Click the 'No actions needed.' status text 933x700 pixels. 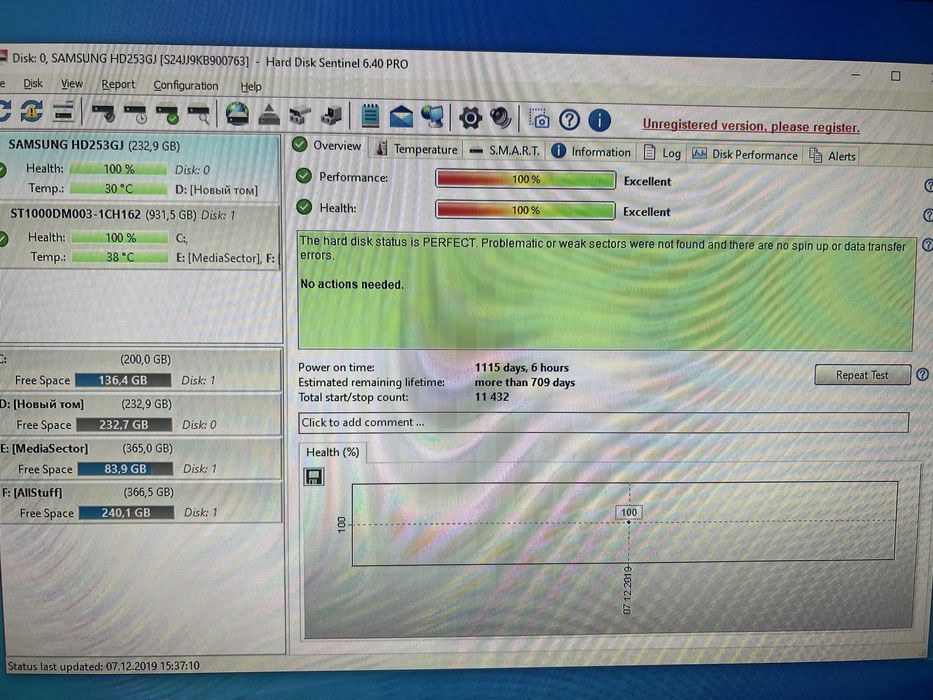click(x=352, y=285)
